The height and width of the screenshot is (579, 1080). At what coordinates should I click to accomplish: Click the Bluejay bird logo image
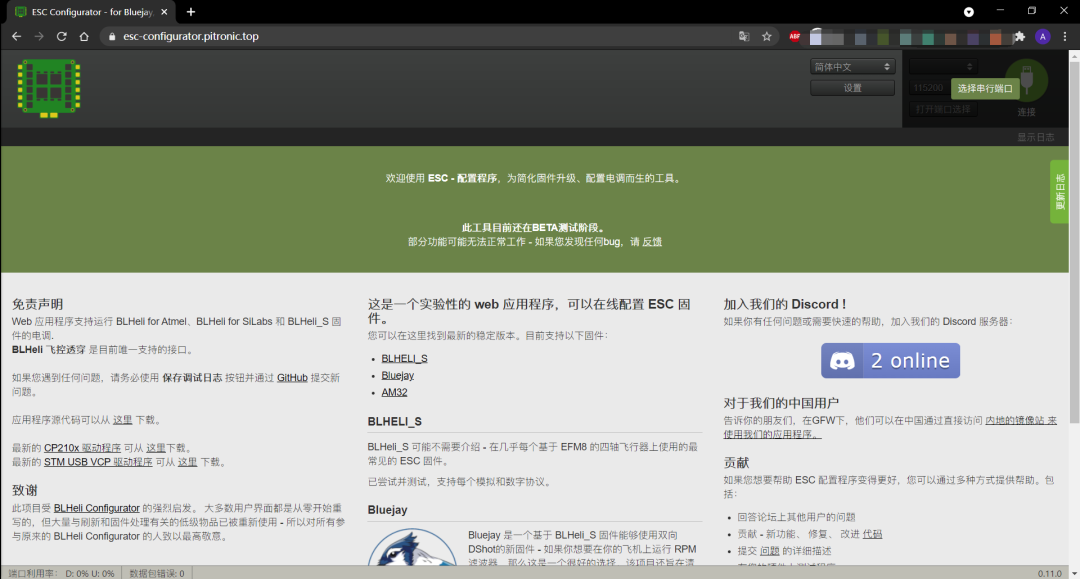point(412,547)
